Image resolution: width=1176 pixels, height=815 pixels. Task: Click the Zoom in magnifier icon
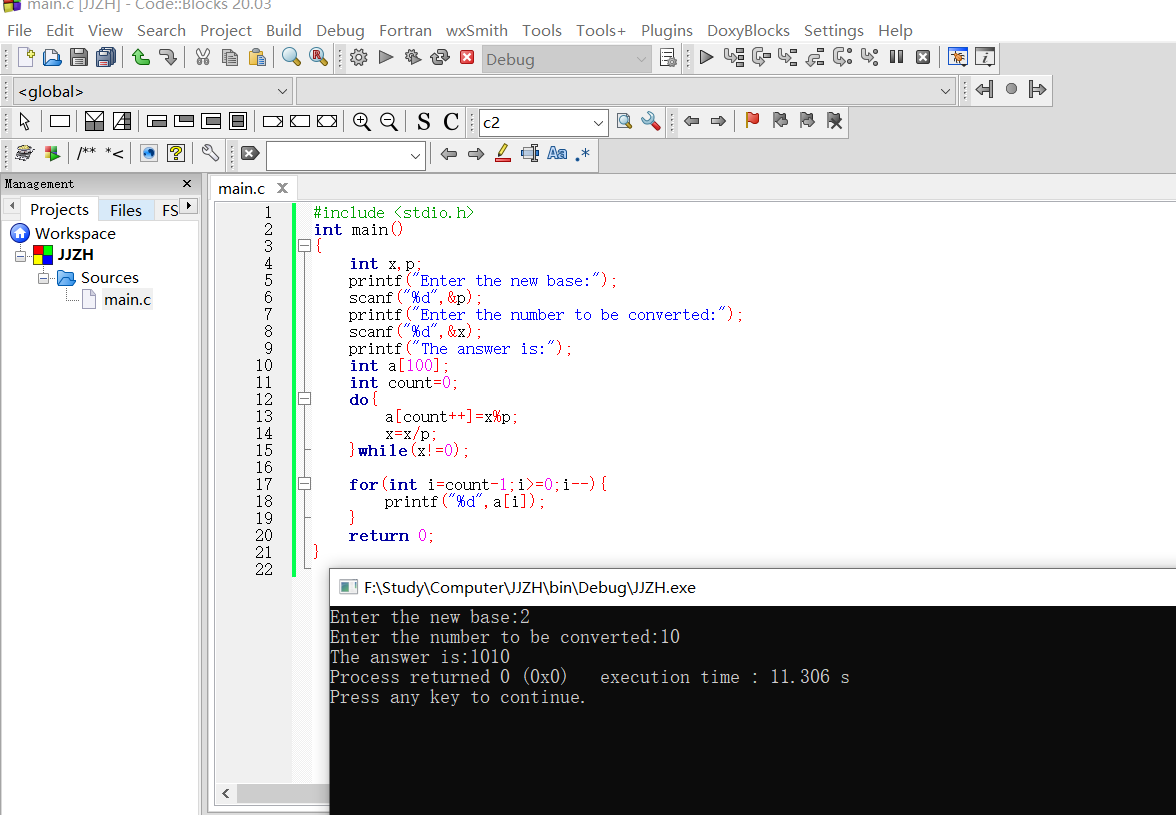[x=362, y=122]
